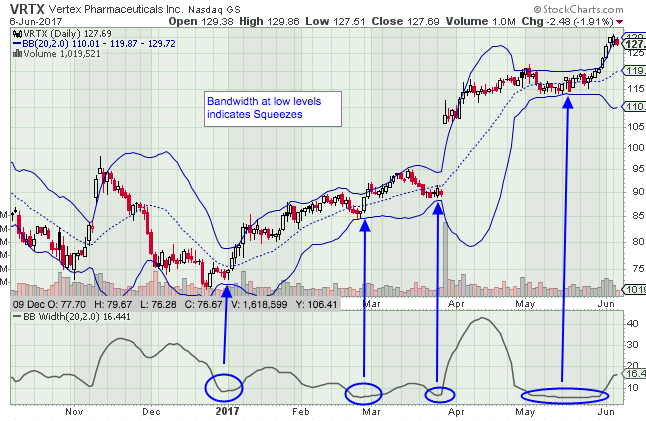
Task: Click the 16.4 tag on BB Width axis
Action: [634, 374]
